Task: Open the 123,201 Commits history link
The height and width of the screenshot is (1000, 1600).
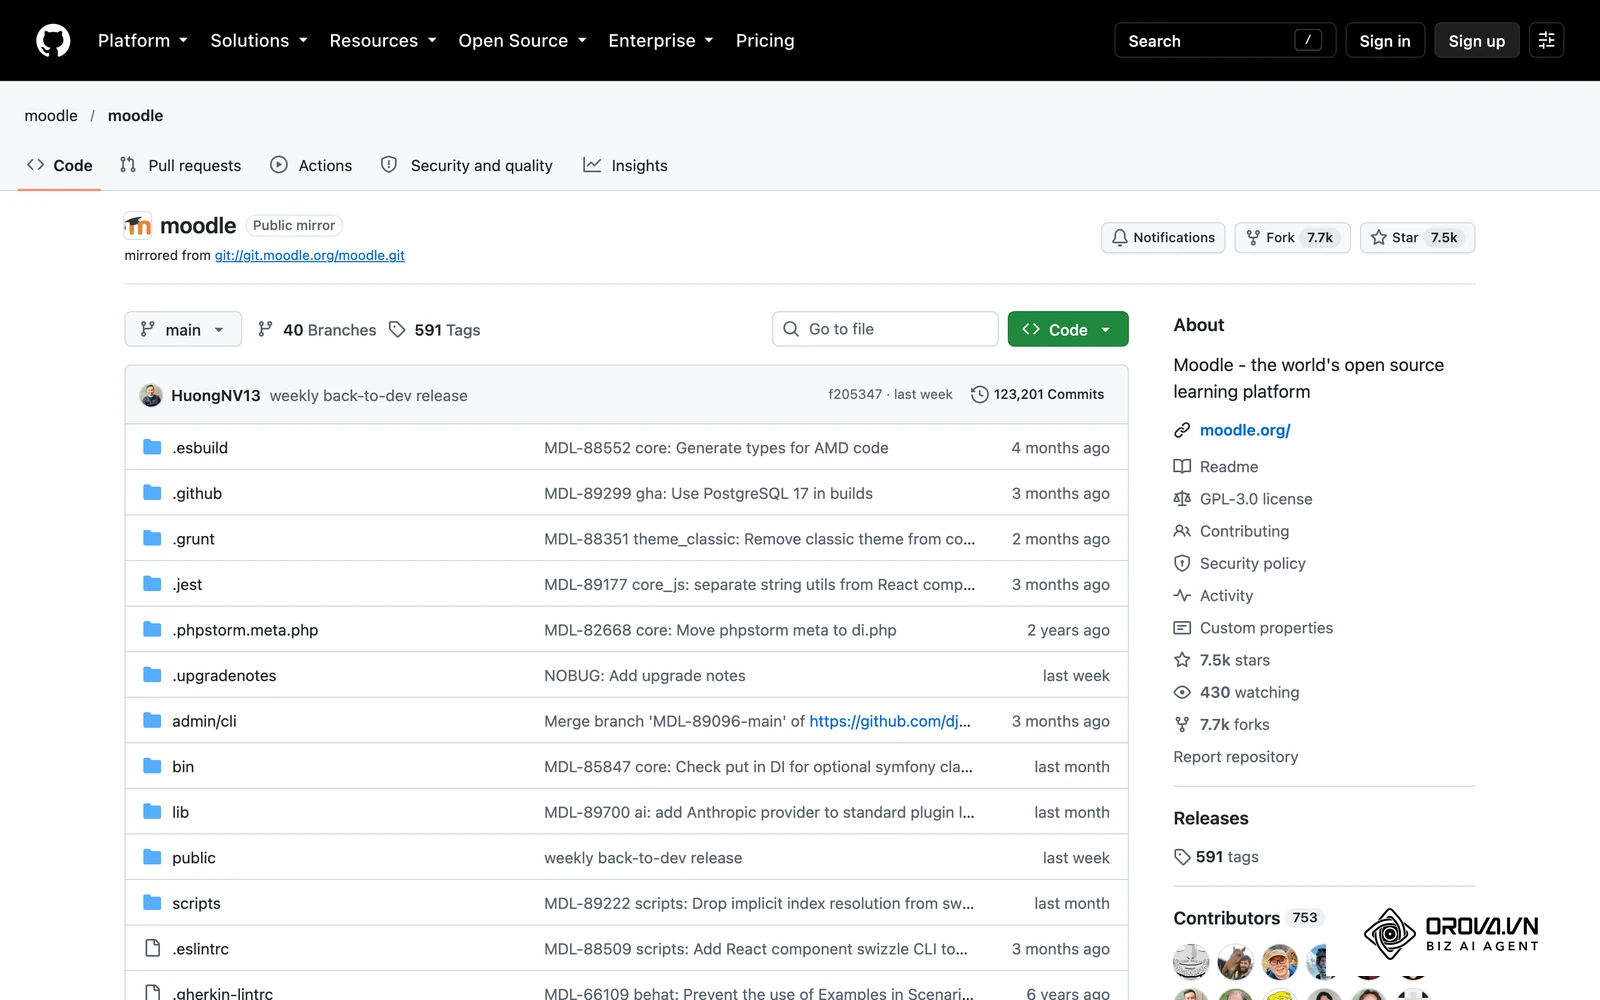Action: coord(1038,395)
